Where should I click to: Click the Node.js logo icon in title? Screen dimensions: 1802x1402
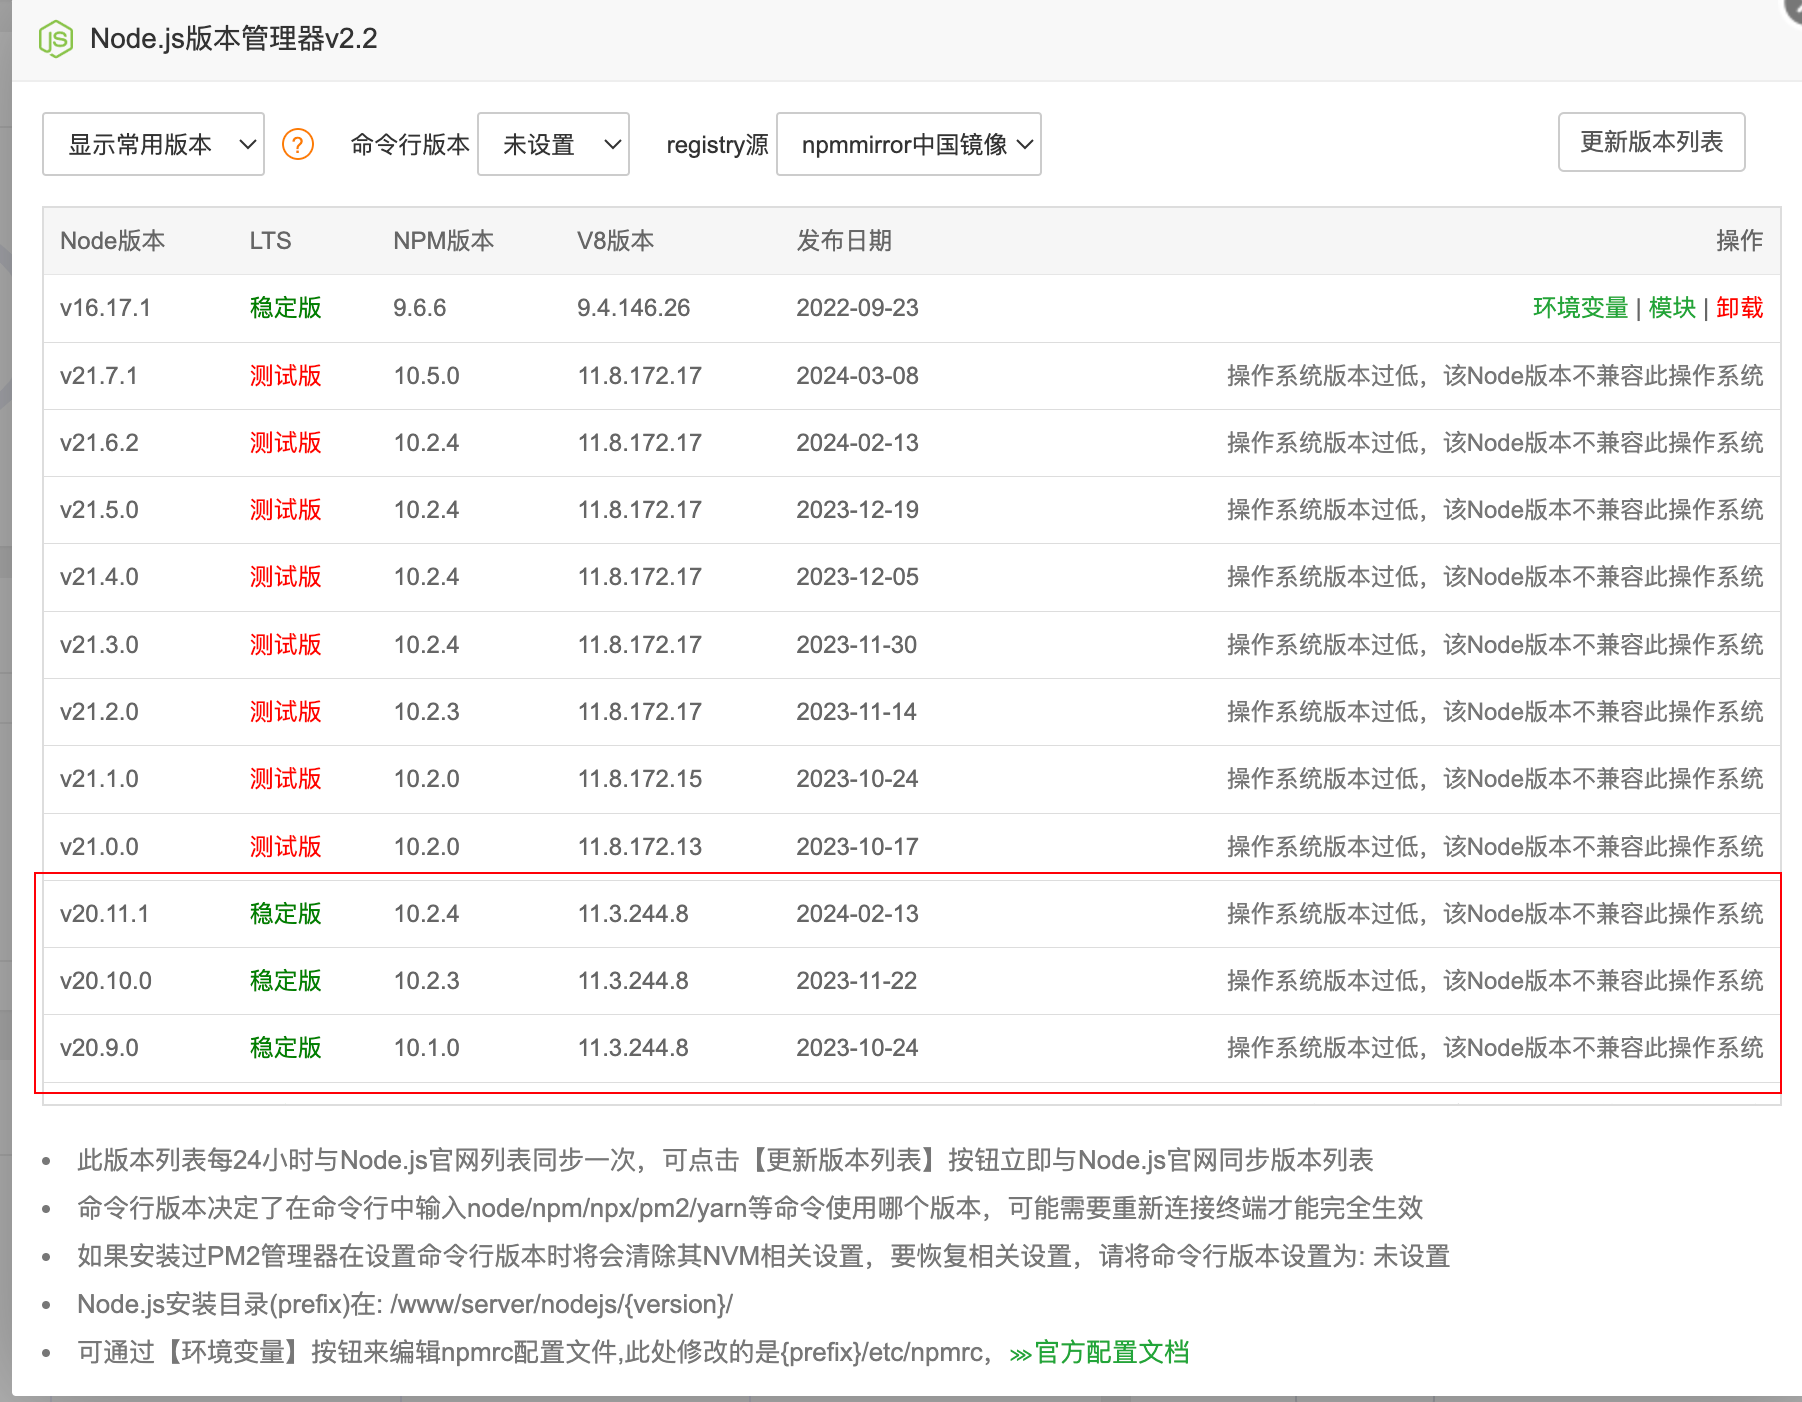point(56,39)
